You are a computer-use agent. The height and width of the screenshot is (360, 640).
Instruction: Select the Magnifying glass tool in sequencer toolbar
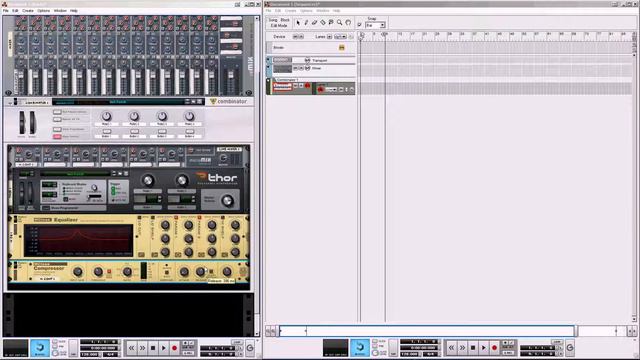(340, 23)
